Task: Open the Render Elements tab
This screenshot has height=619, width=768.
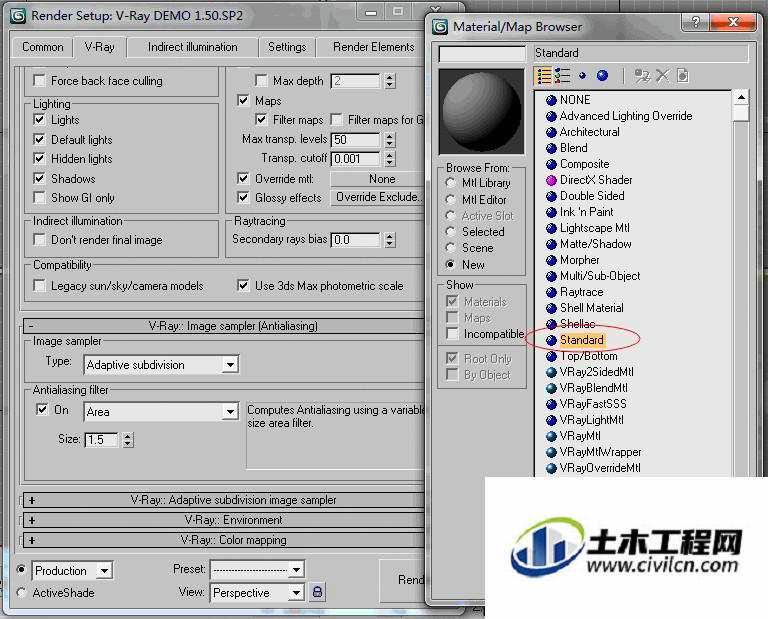Action: pos(373,48)
